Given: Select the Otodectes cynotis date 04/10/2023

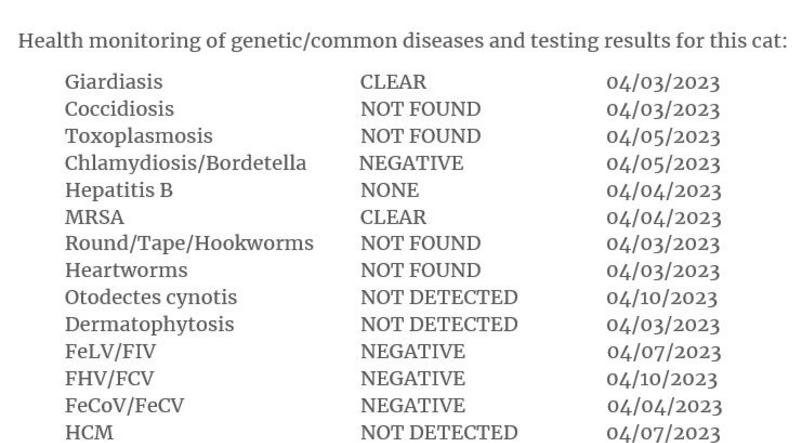Looking at the screenshot, I should [x=662, y=298].
